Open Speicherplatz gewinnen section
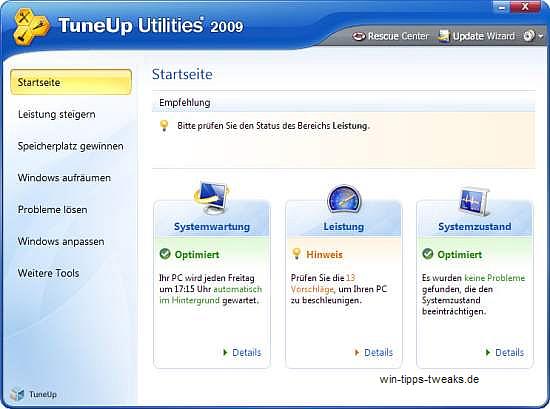Image resolution: width=550 pixels, height=409 pixels. (71, 146)
